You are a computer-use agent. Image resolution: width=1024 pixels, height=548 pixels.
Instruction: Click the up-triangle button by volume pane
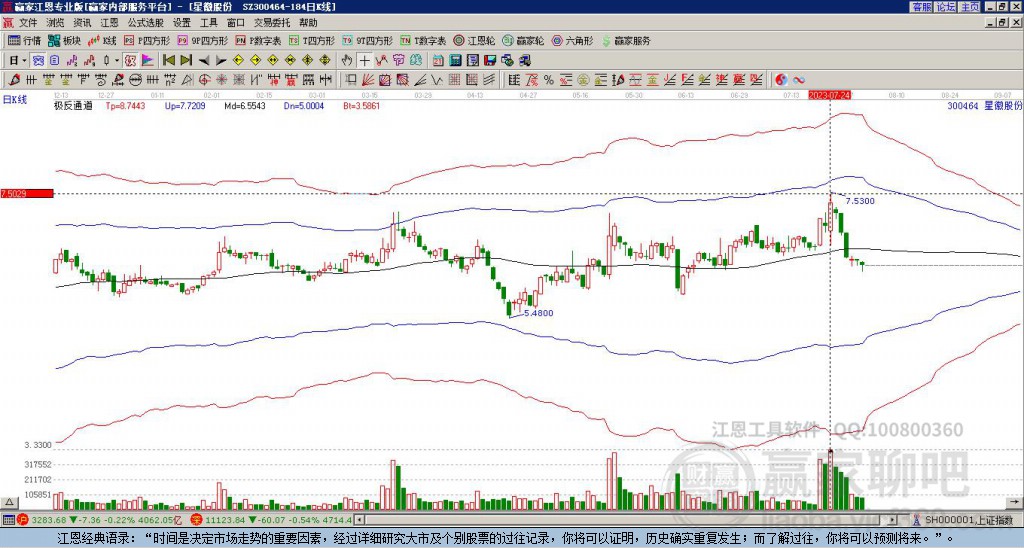click(9, 502)
